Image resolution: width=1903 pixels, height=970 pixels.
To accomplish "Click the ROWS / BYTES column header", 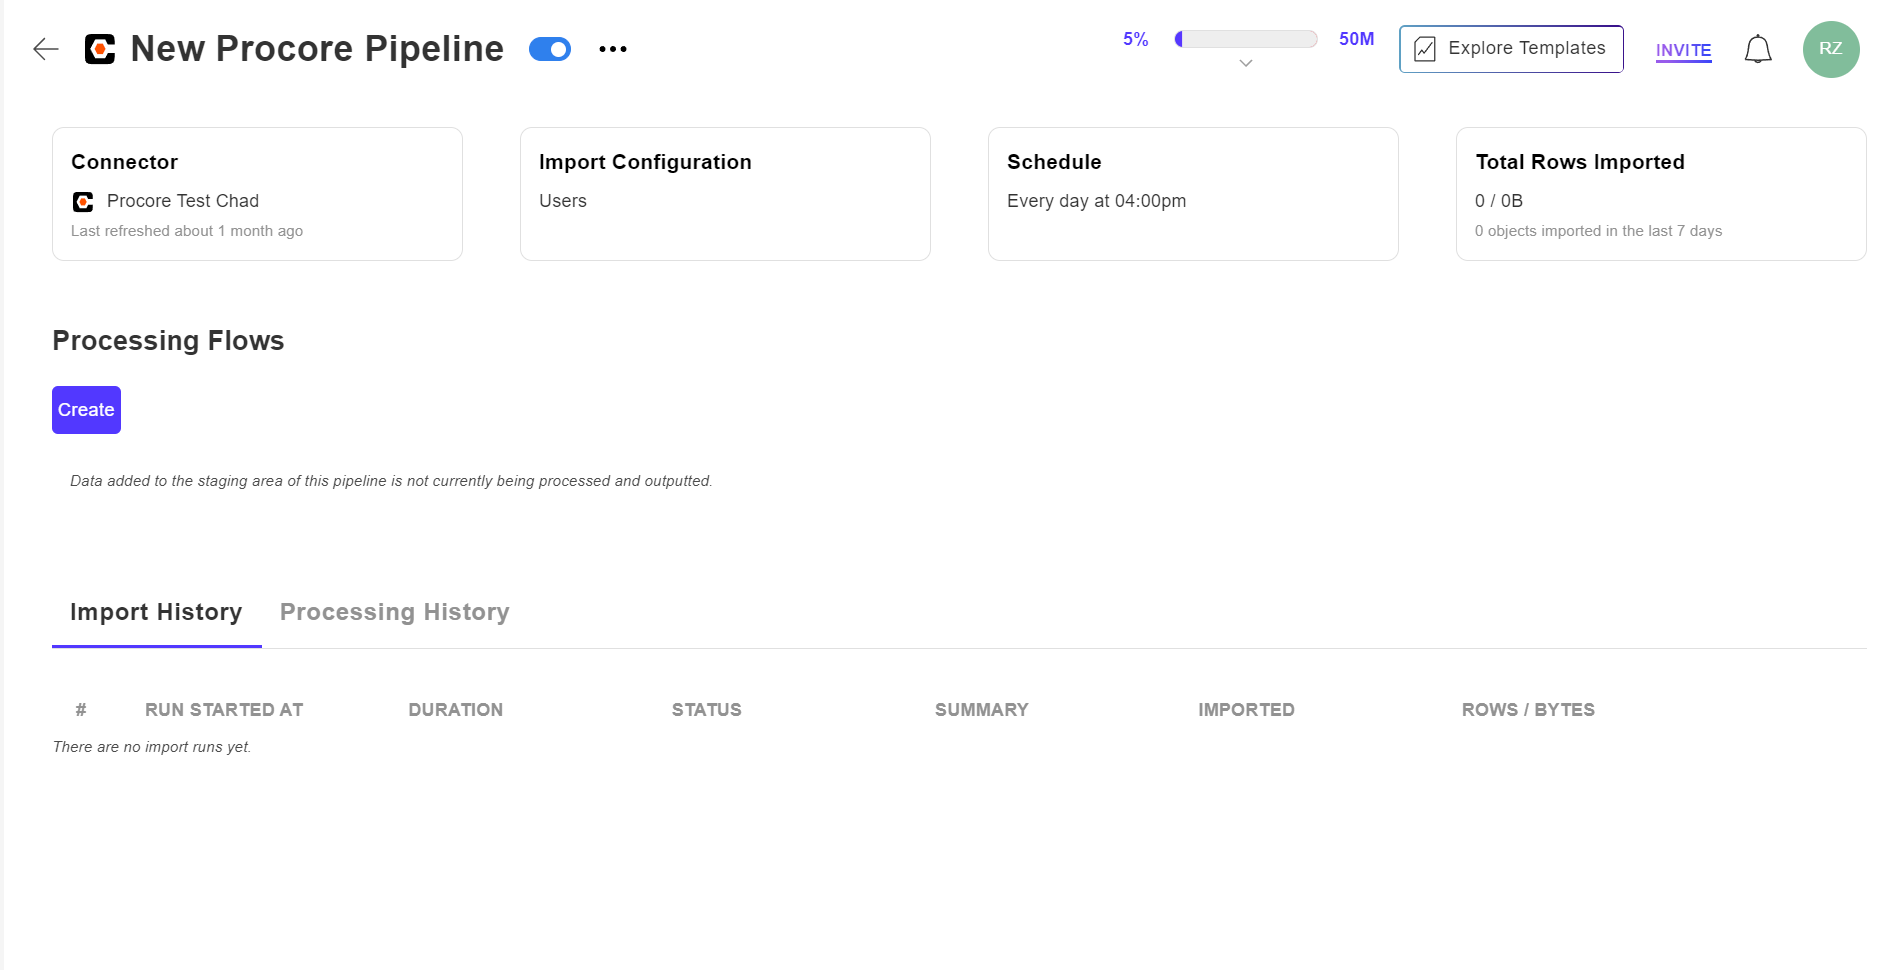I will click(x=1528, y=710).
